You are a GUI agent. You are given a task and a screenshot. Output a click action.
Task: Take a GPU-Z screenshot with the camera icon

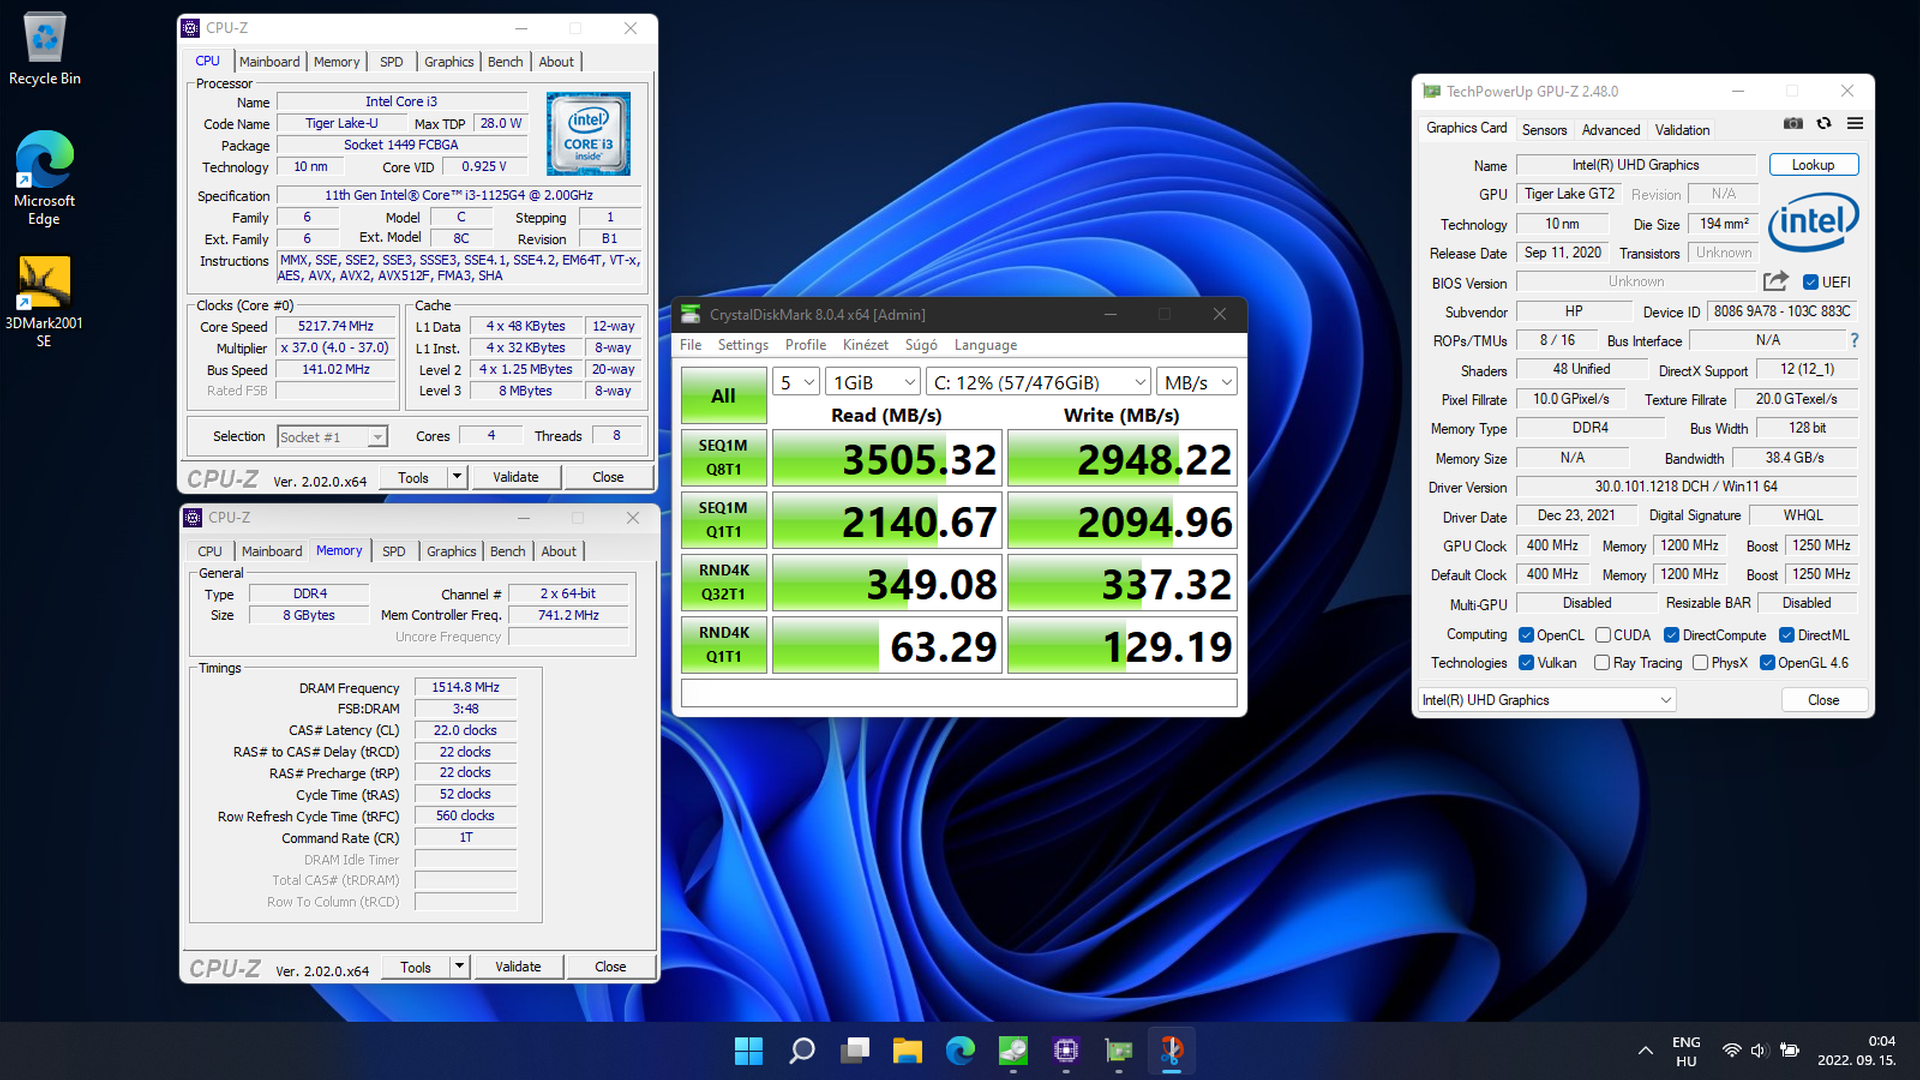point(1793,123)
